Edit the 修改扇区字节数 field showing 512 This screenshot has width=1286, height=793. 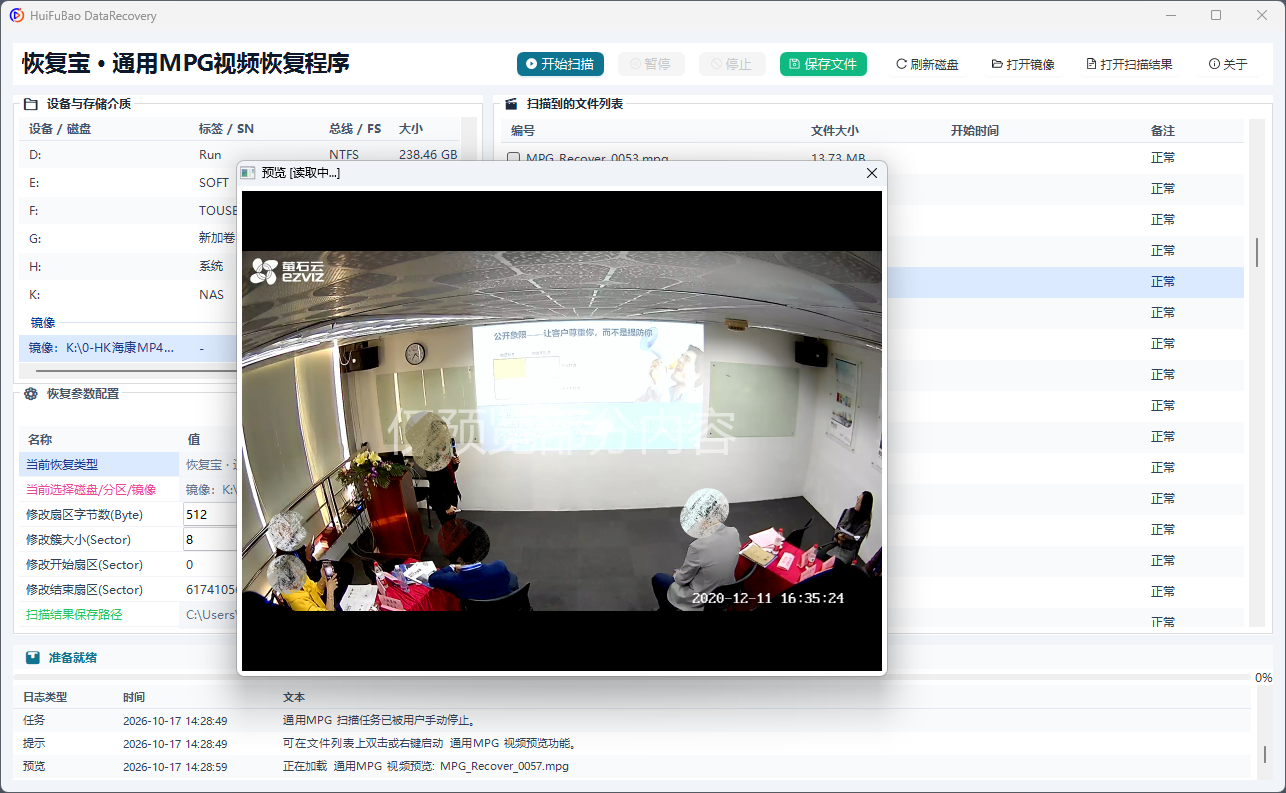[210, 515]
